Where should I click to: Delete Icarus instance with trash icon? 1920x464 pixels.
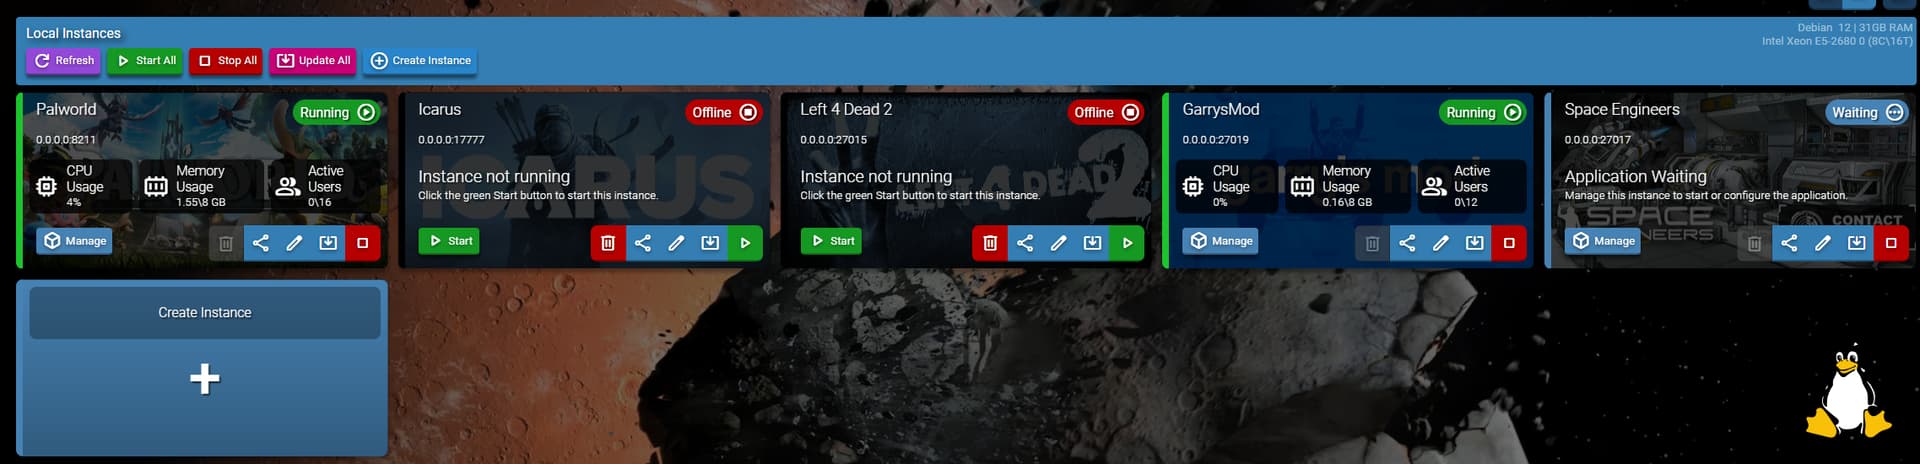[x=608, y=243]
